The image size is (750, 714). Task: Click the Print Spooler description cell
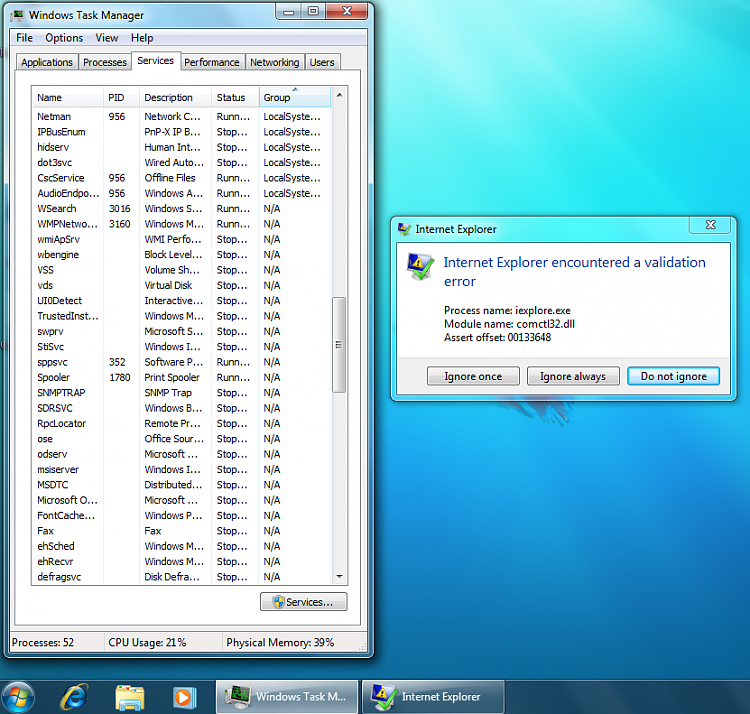point(172,377)
